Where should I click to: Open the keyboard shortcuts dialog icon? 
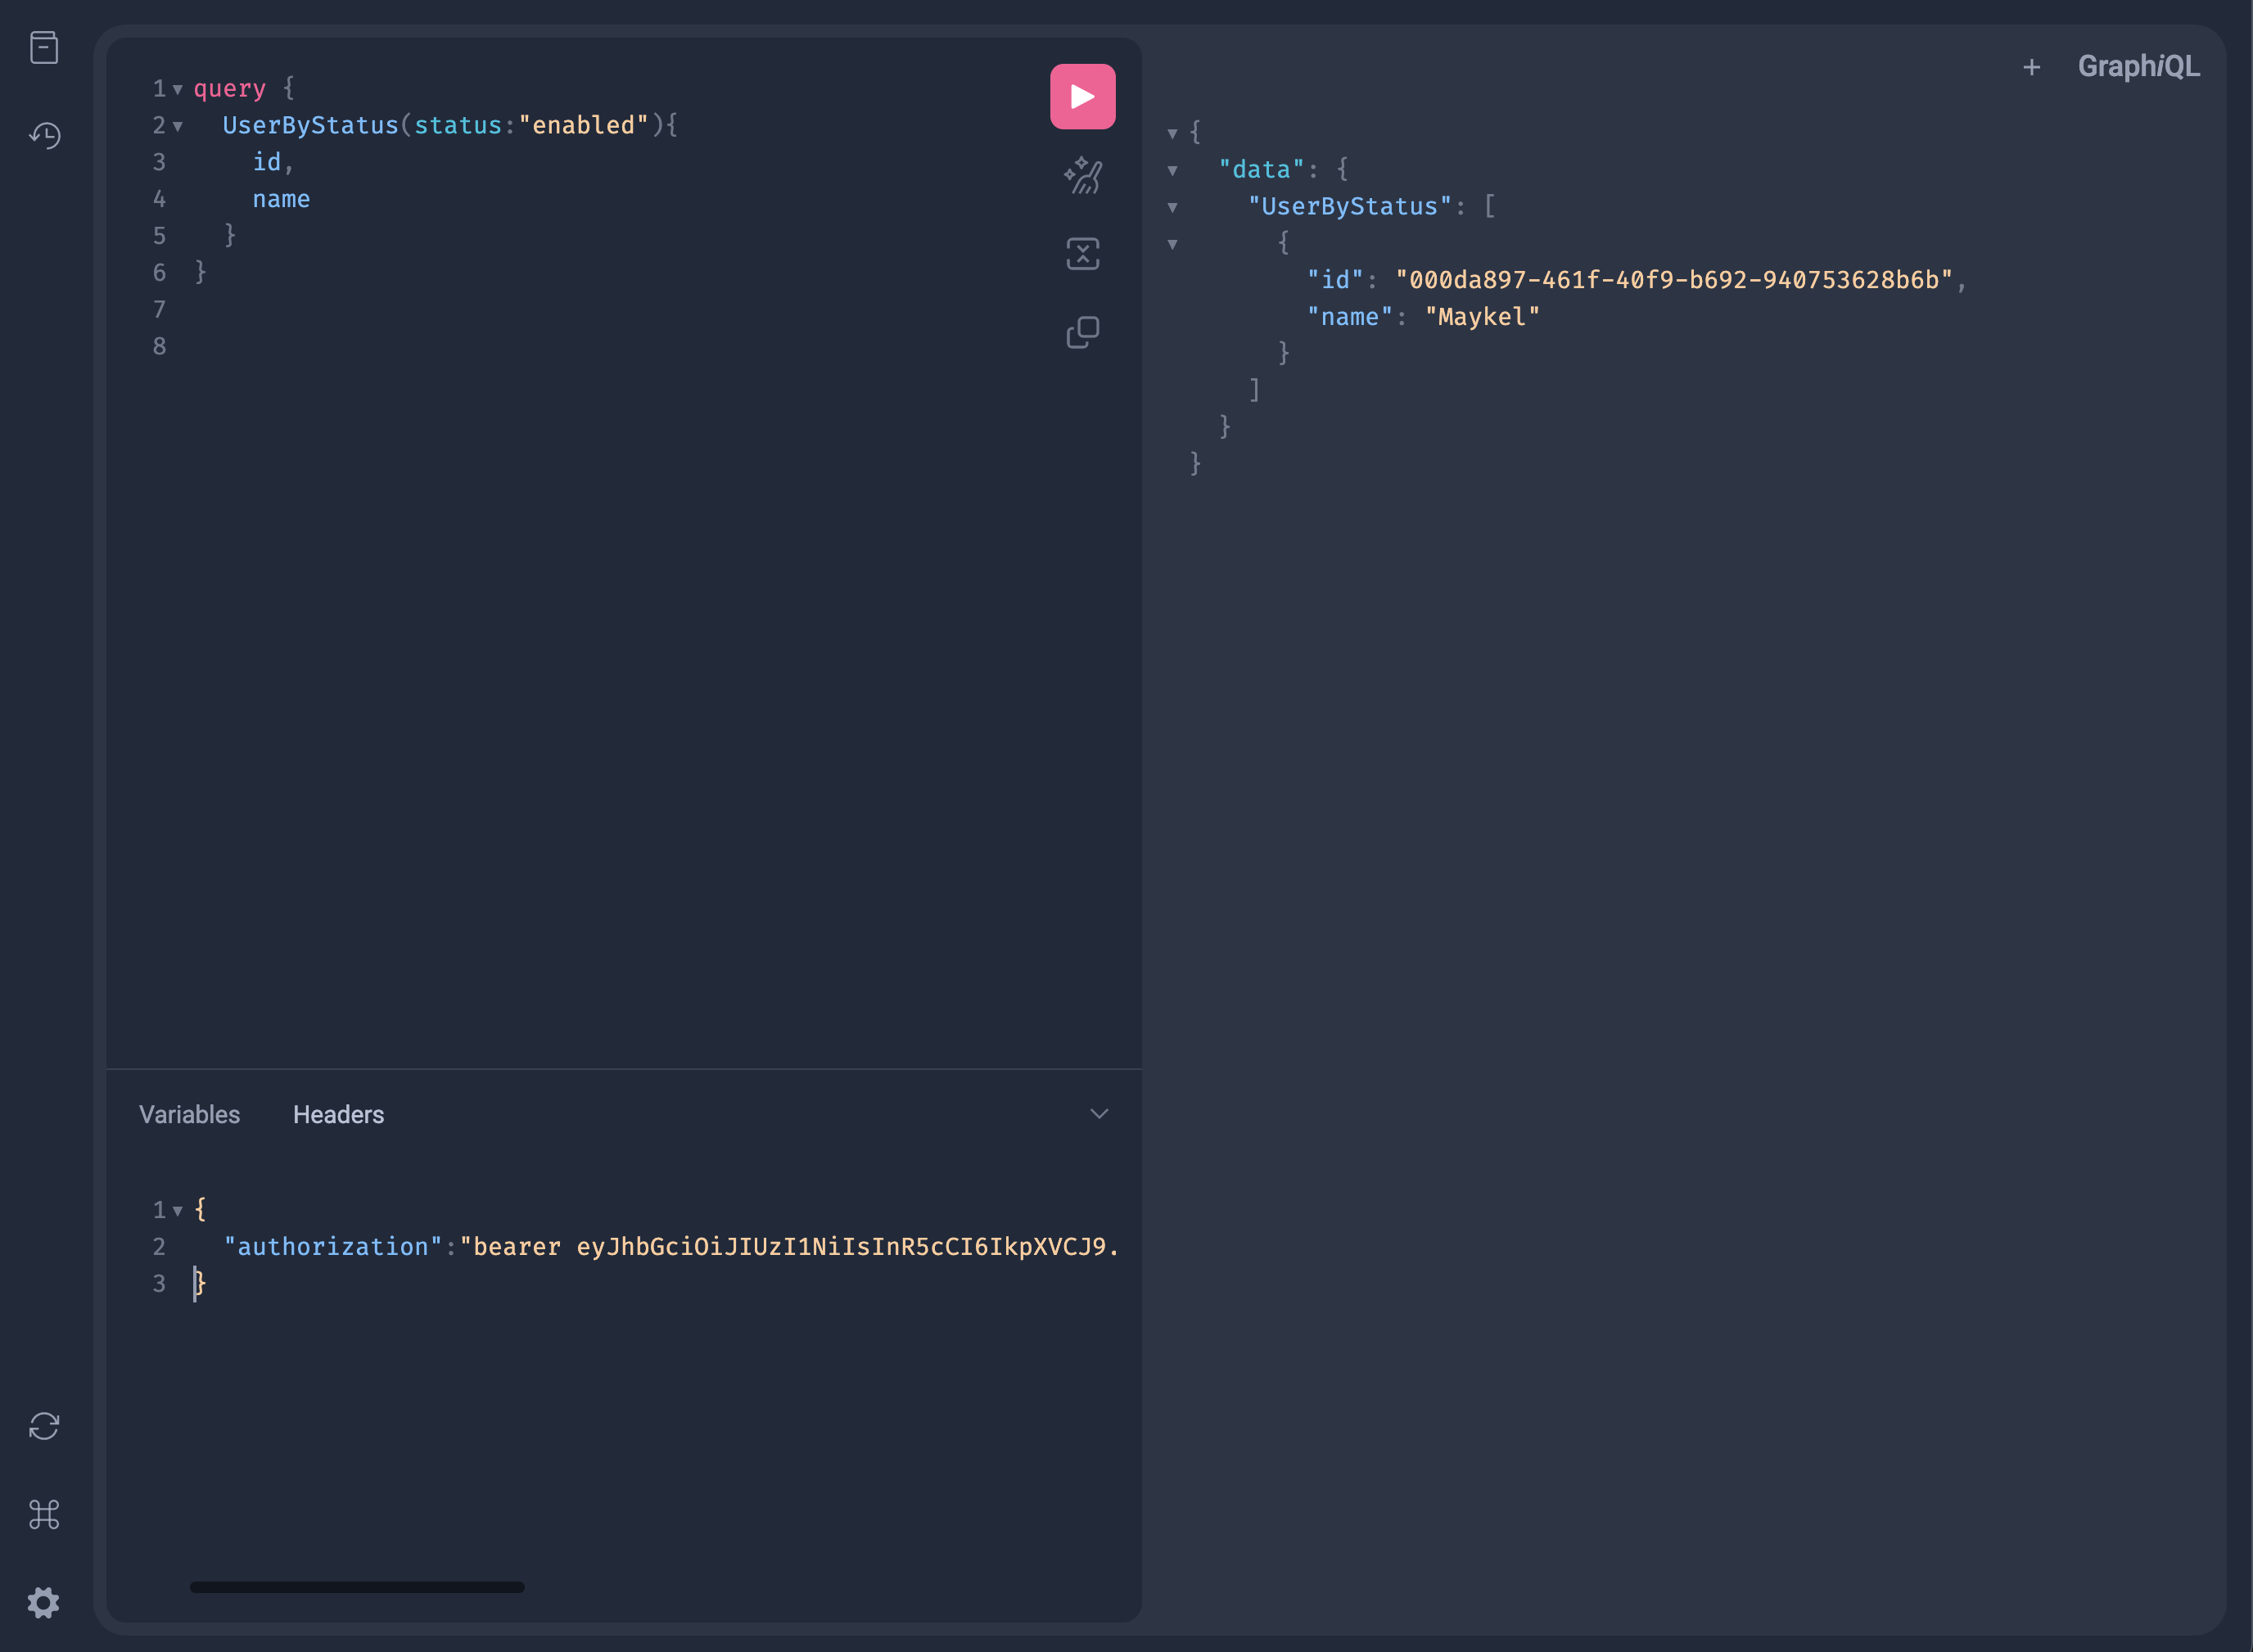click(x=44, y=1514)
